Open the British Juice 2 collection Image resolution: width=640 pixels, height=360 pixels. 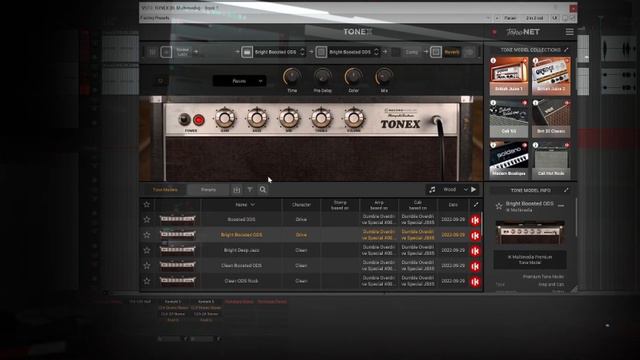point(551,76)
